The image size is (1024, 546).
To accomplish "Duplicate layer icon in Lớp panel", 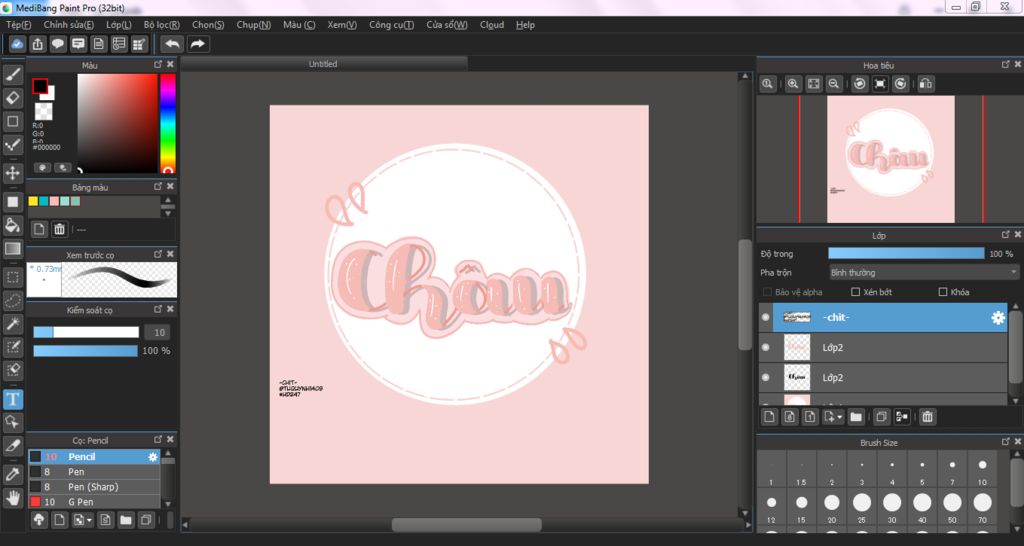I will point(881,417).
